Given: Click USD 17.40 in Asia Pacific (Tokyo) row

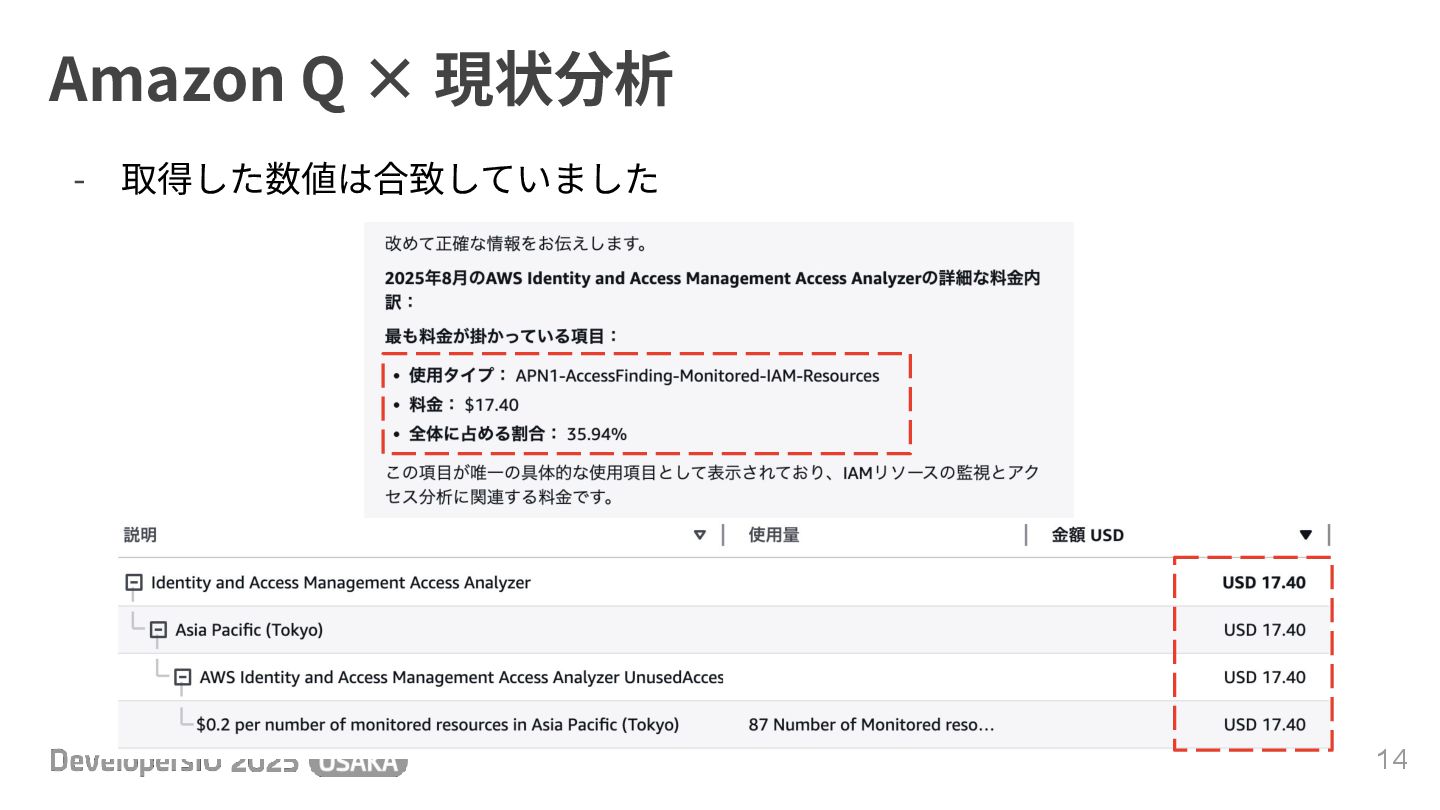Looking at the screenshot, I should [1265, 630].
